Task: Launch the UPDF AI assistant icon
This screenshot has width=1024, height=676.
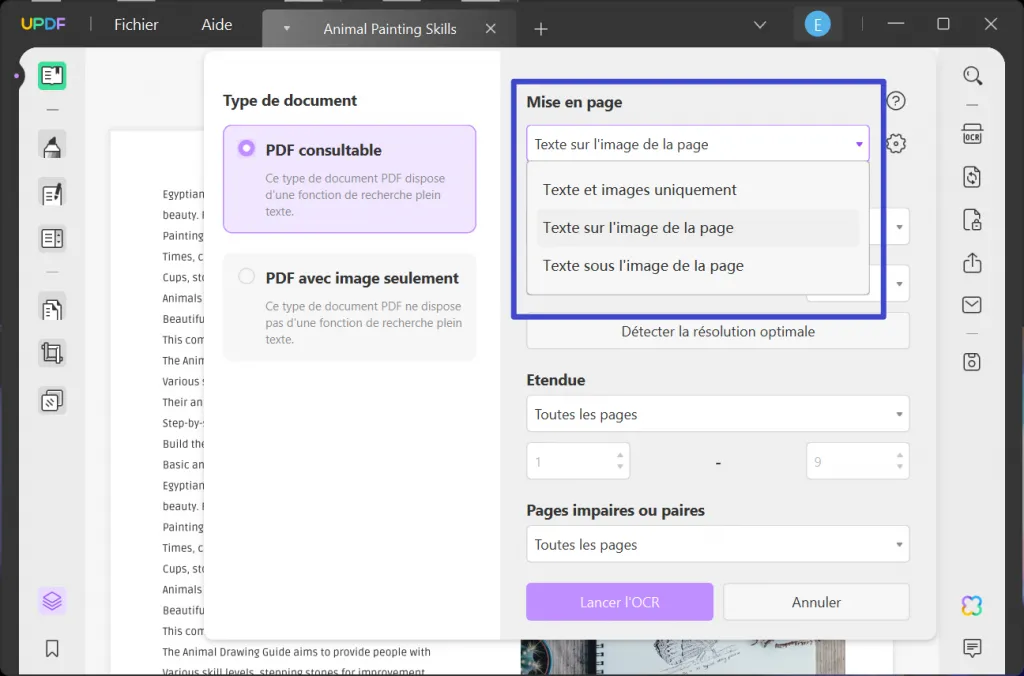Action: [x=971, y=605]
